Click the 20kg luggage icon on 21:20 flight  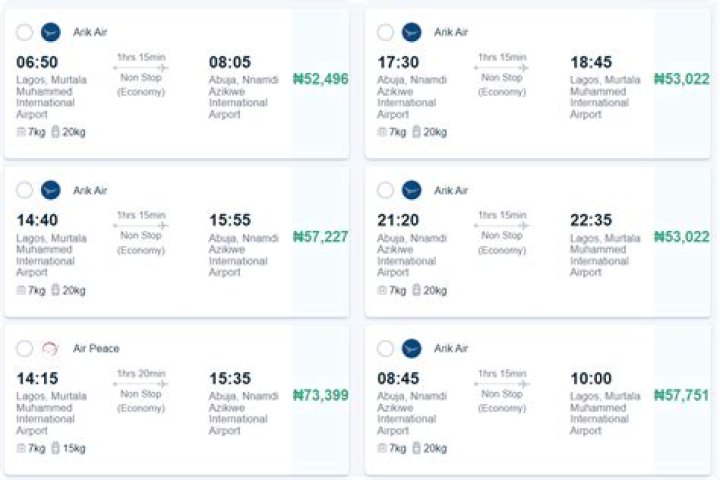[x=416, y=290]
